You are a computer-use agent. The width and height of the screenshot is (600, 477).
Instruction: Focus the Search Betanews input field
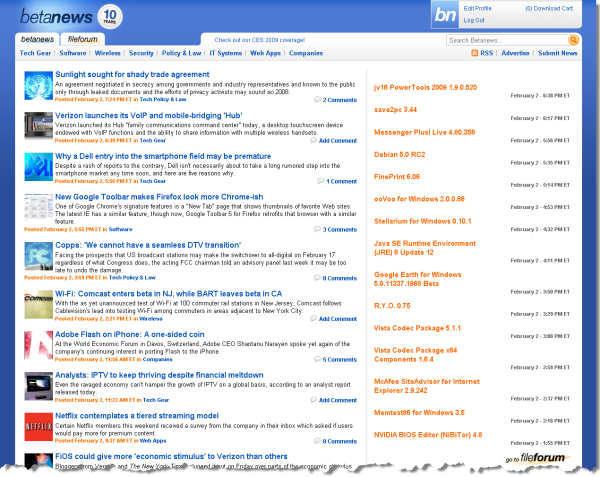tap(507, 40)
